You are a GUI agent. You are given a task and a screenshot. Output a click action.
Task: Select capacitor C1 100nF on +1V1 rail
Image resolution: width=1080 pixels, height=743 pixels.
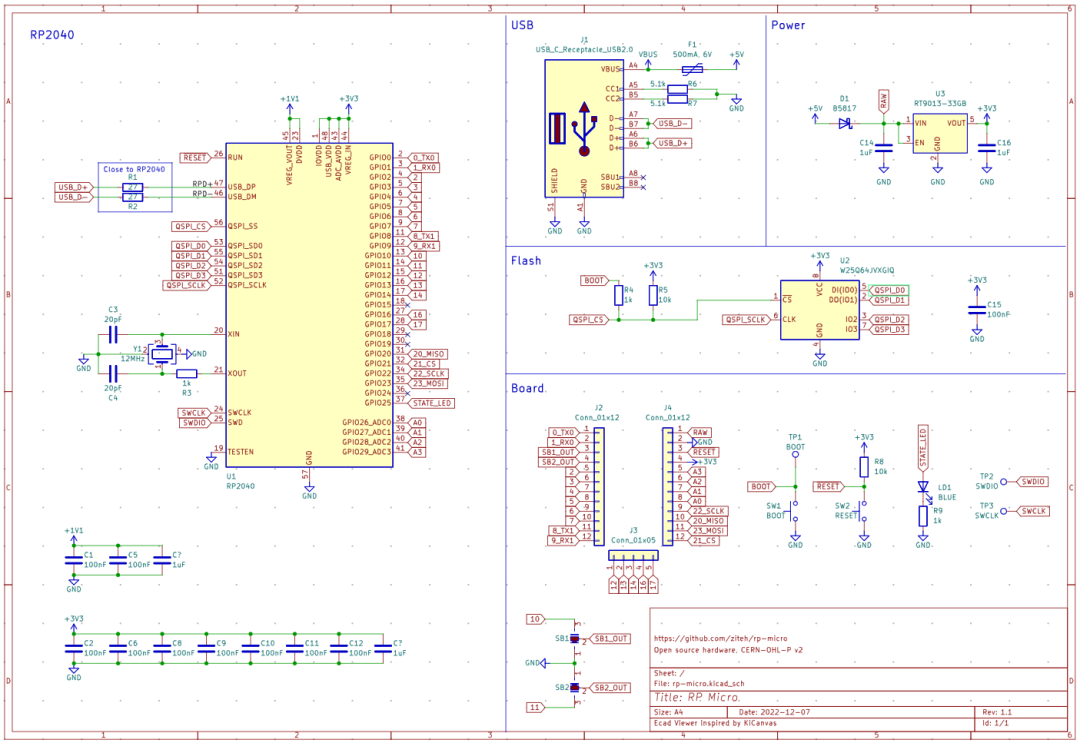click(x=74, y=561)
